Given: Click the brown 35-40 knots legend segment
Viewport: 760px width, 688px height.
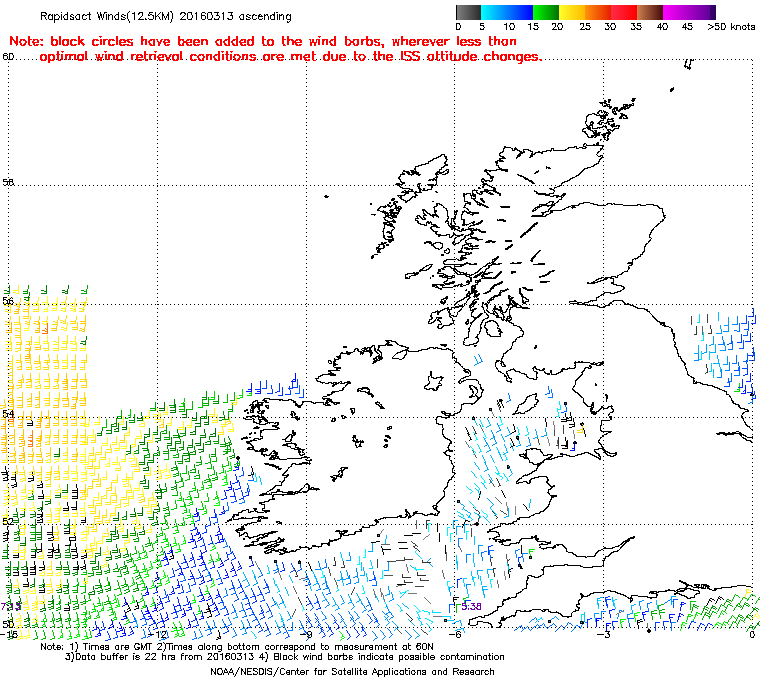Looking at the screenshot, I should pos(650,12).
